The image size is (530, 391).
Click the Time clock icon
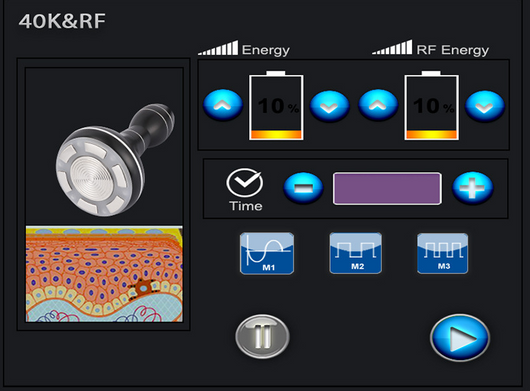[x=245, y=182]
